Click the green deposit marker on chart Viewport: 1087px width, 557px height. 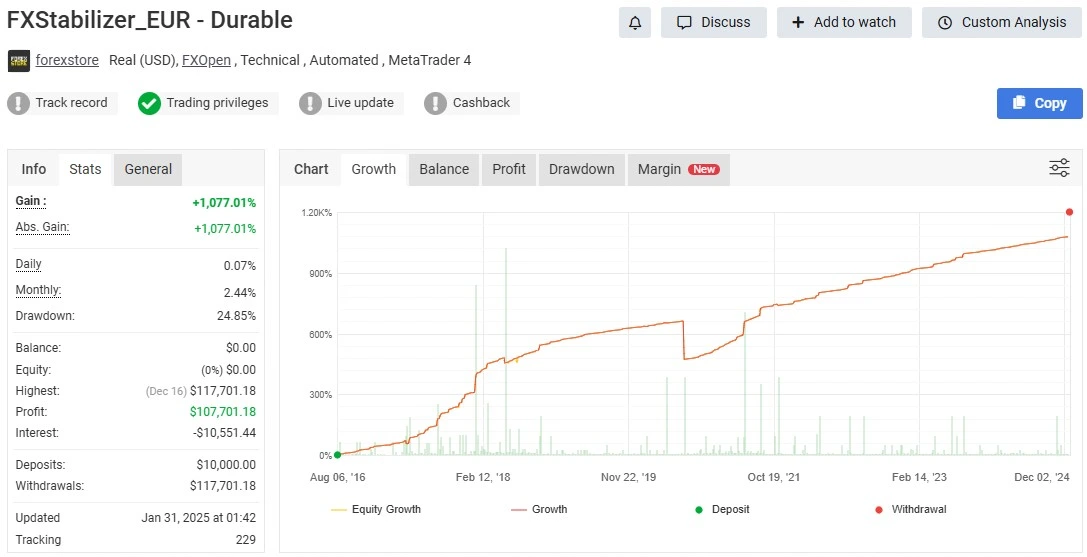click(337, 455)
